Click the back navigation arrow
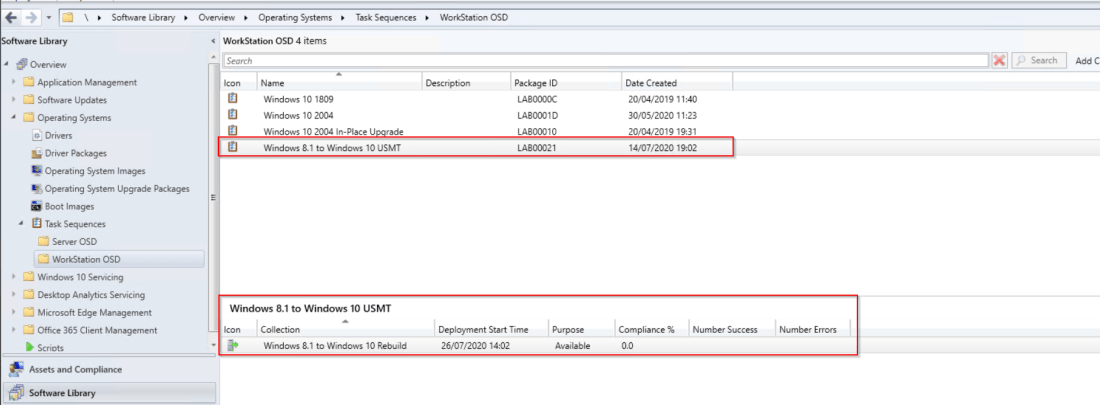This screenshot has height=405, width=1100. click(10, 17)
